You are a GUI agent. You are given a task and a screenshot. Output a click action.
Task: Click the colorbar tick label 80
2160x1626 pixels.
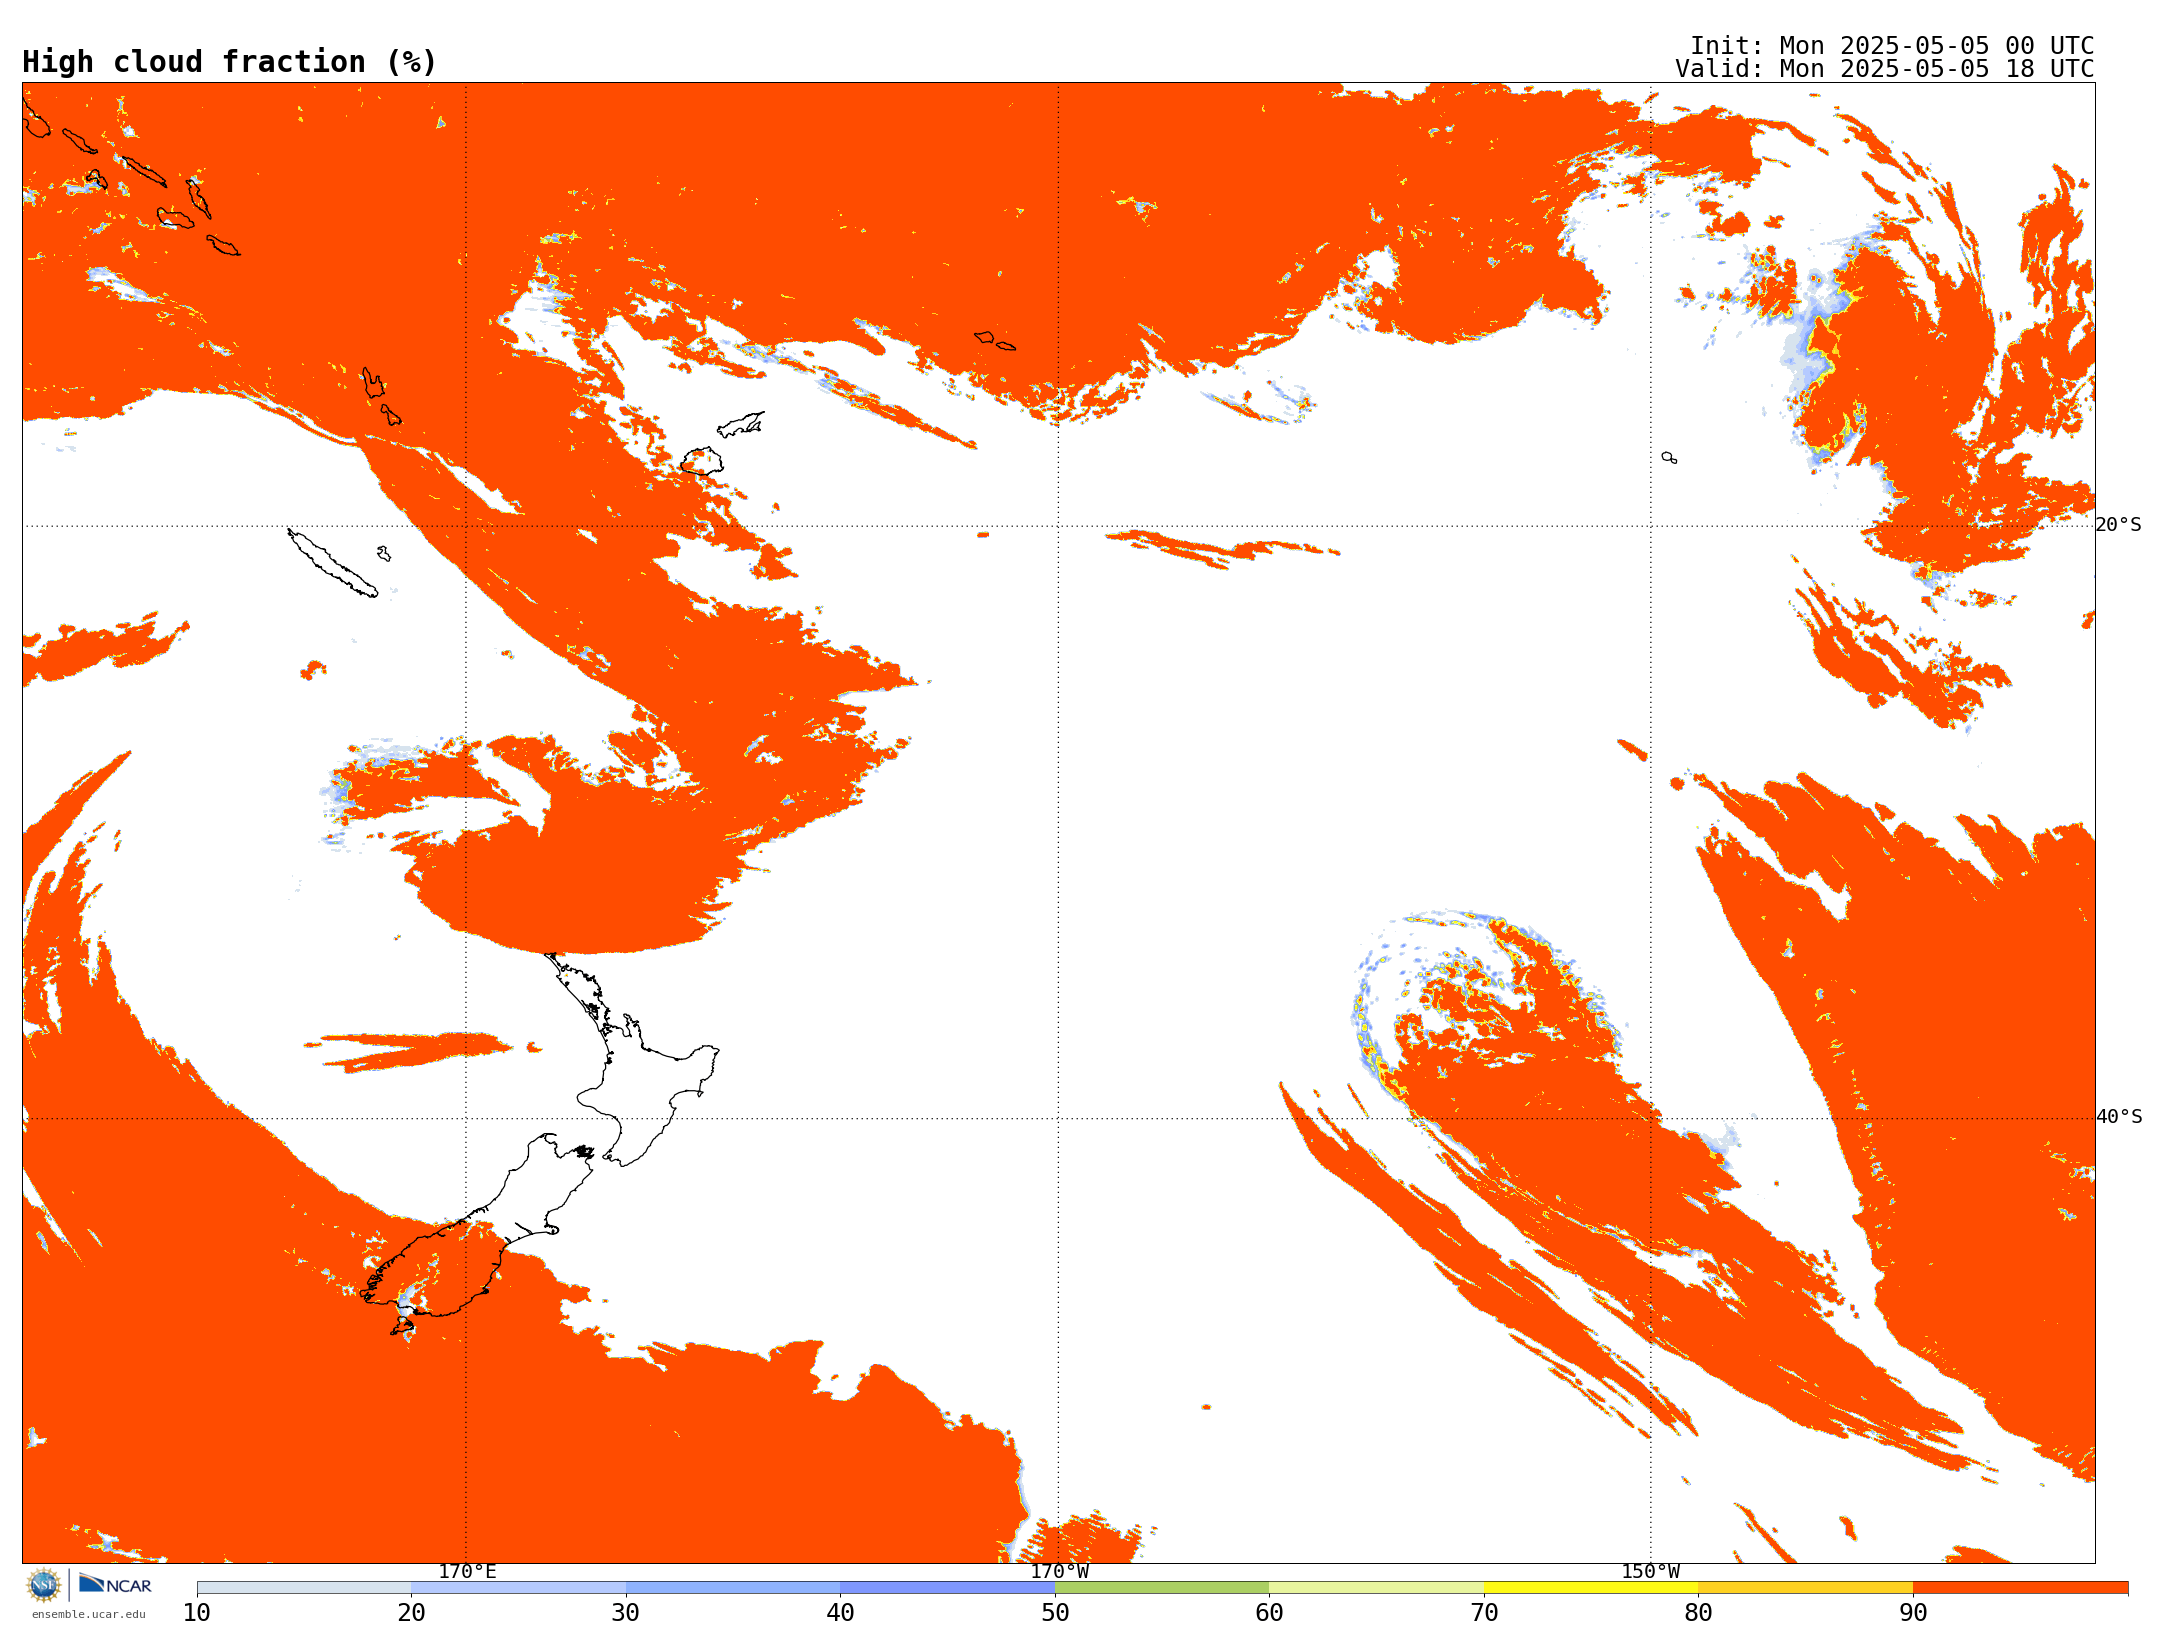1698,1612
